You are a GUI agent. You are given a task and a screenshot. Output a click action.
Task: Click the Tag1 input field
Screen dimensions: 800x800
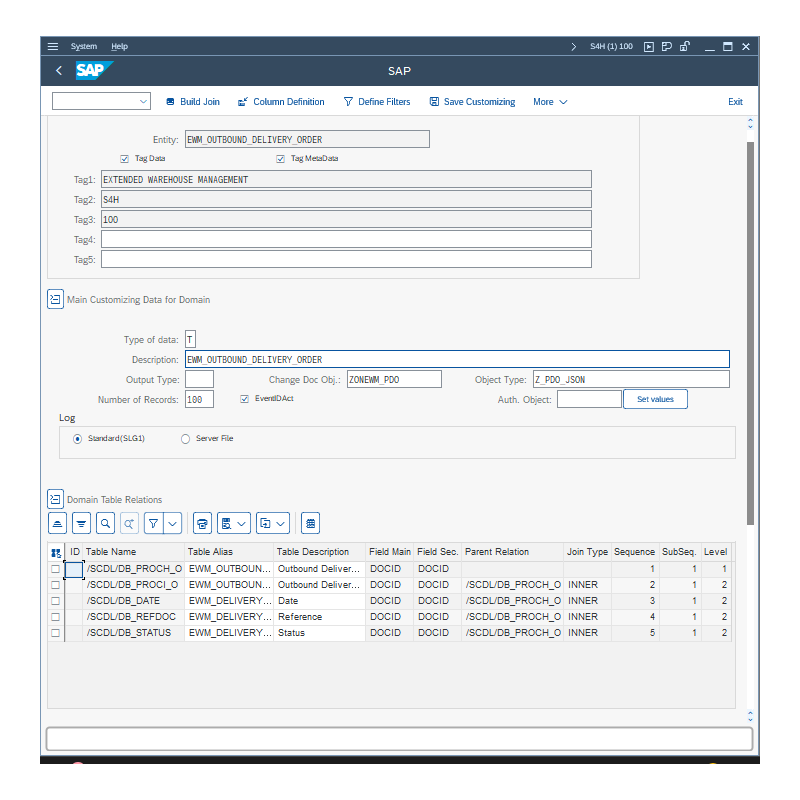[345, 179]
